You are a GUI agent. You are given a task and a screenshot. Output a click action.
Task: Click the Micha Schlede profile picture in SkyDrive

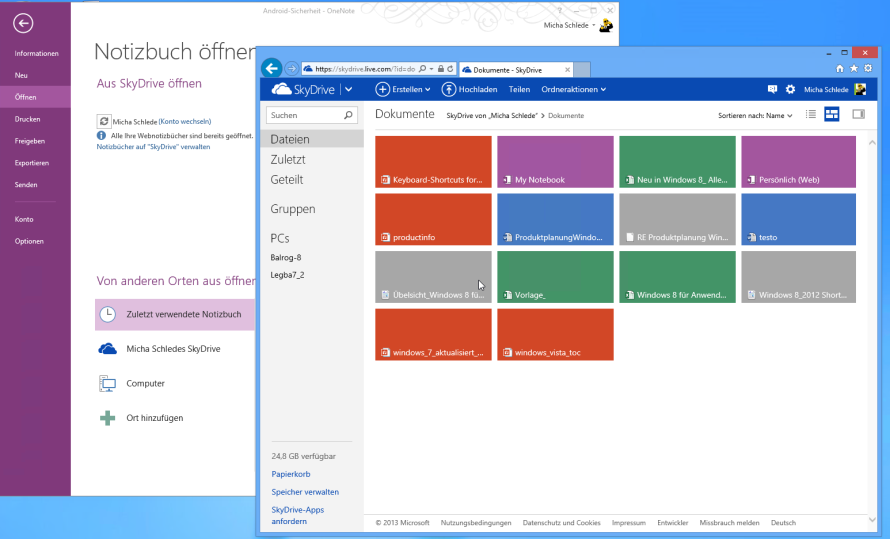[x=860, y=89]
